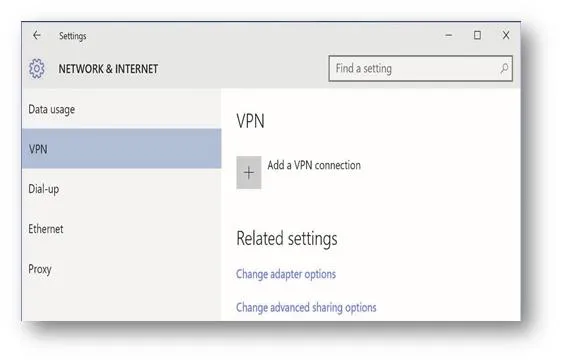Maximize the Settings window
Screen dimensions: 563x363
(477, 35)
